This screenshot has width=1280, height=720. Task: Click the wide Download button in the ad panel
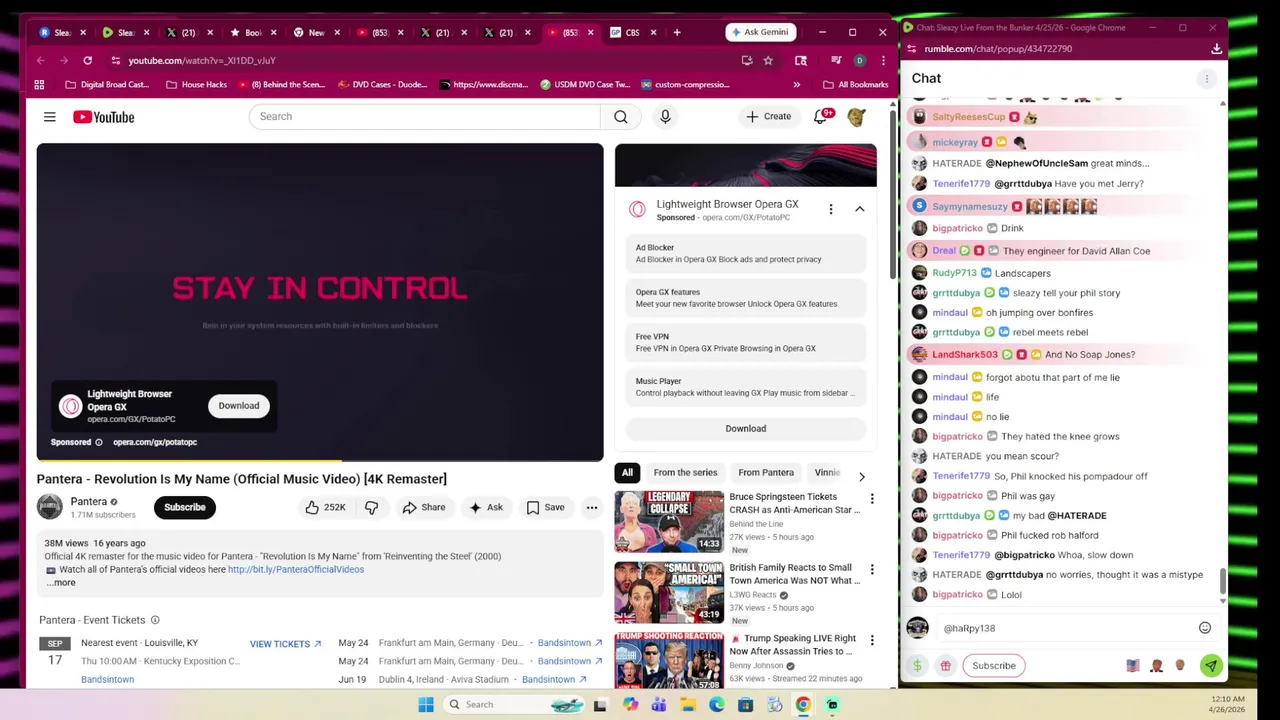(x=746, y=428)
